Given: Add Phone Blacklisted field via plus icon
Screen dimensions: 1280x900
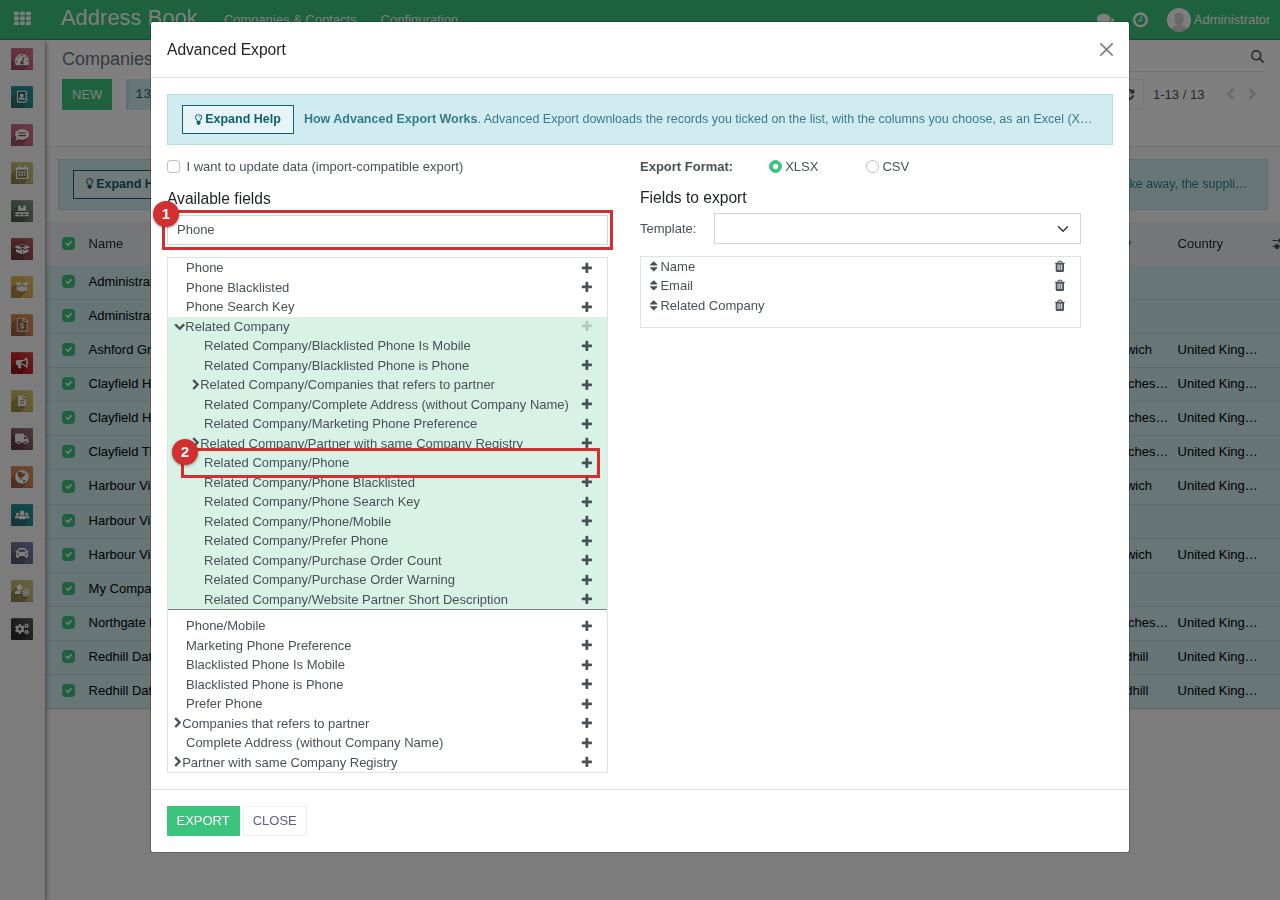Looking at the screenshot, I should (x=587, y=287).
